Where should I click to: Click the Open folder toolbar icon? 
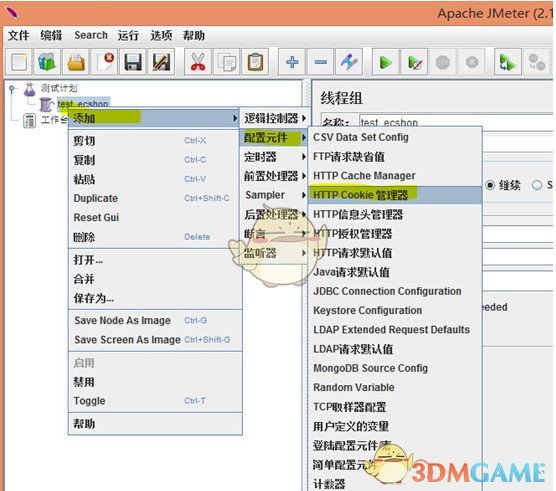click(x=76, y=62)
